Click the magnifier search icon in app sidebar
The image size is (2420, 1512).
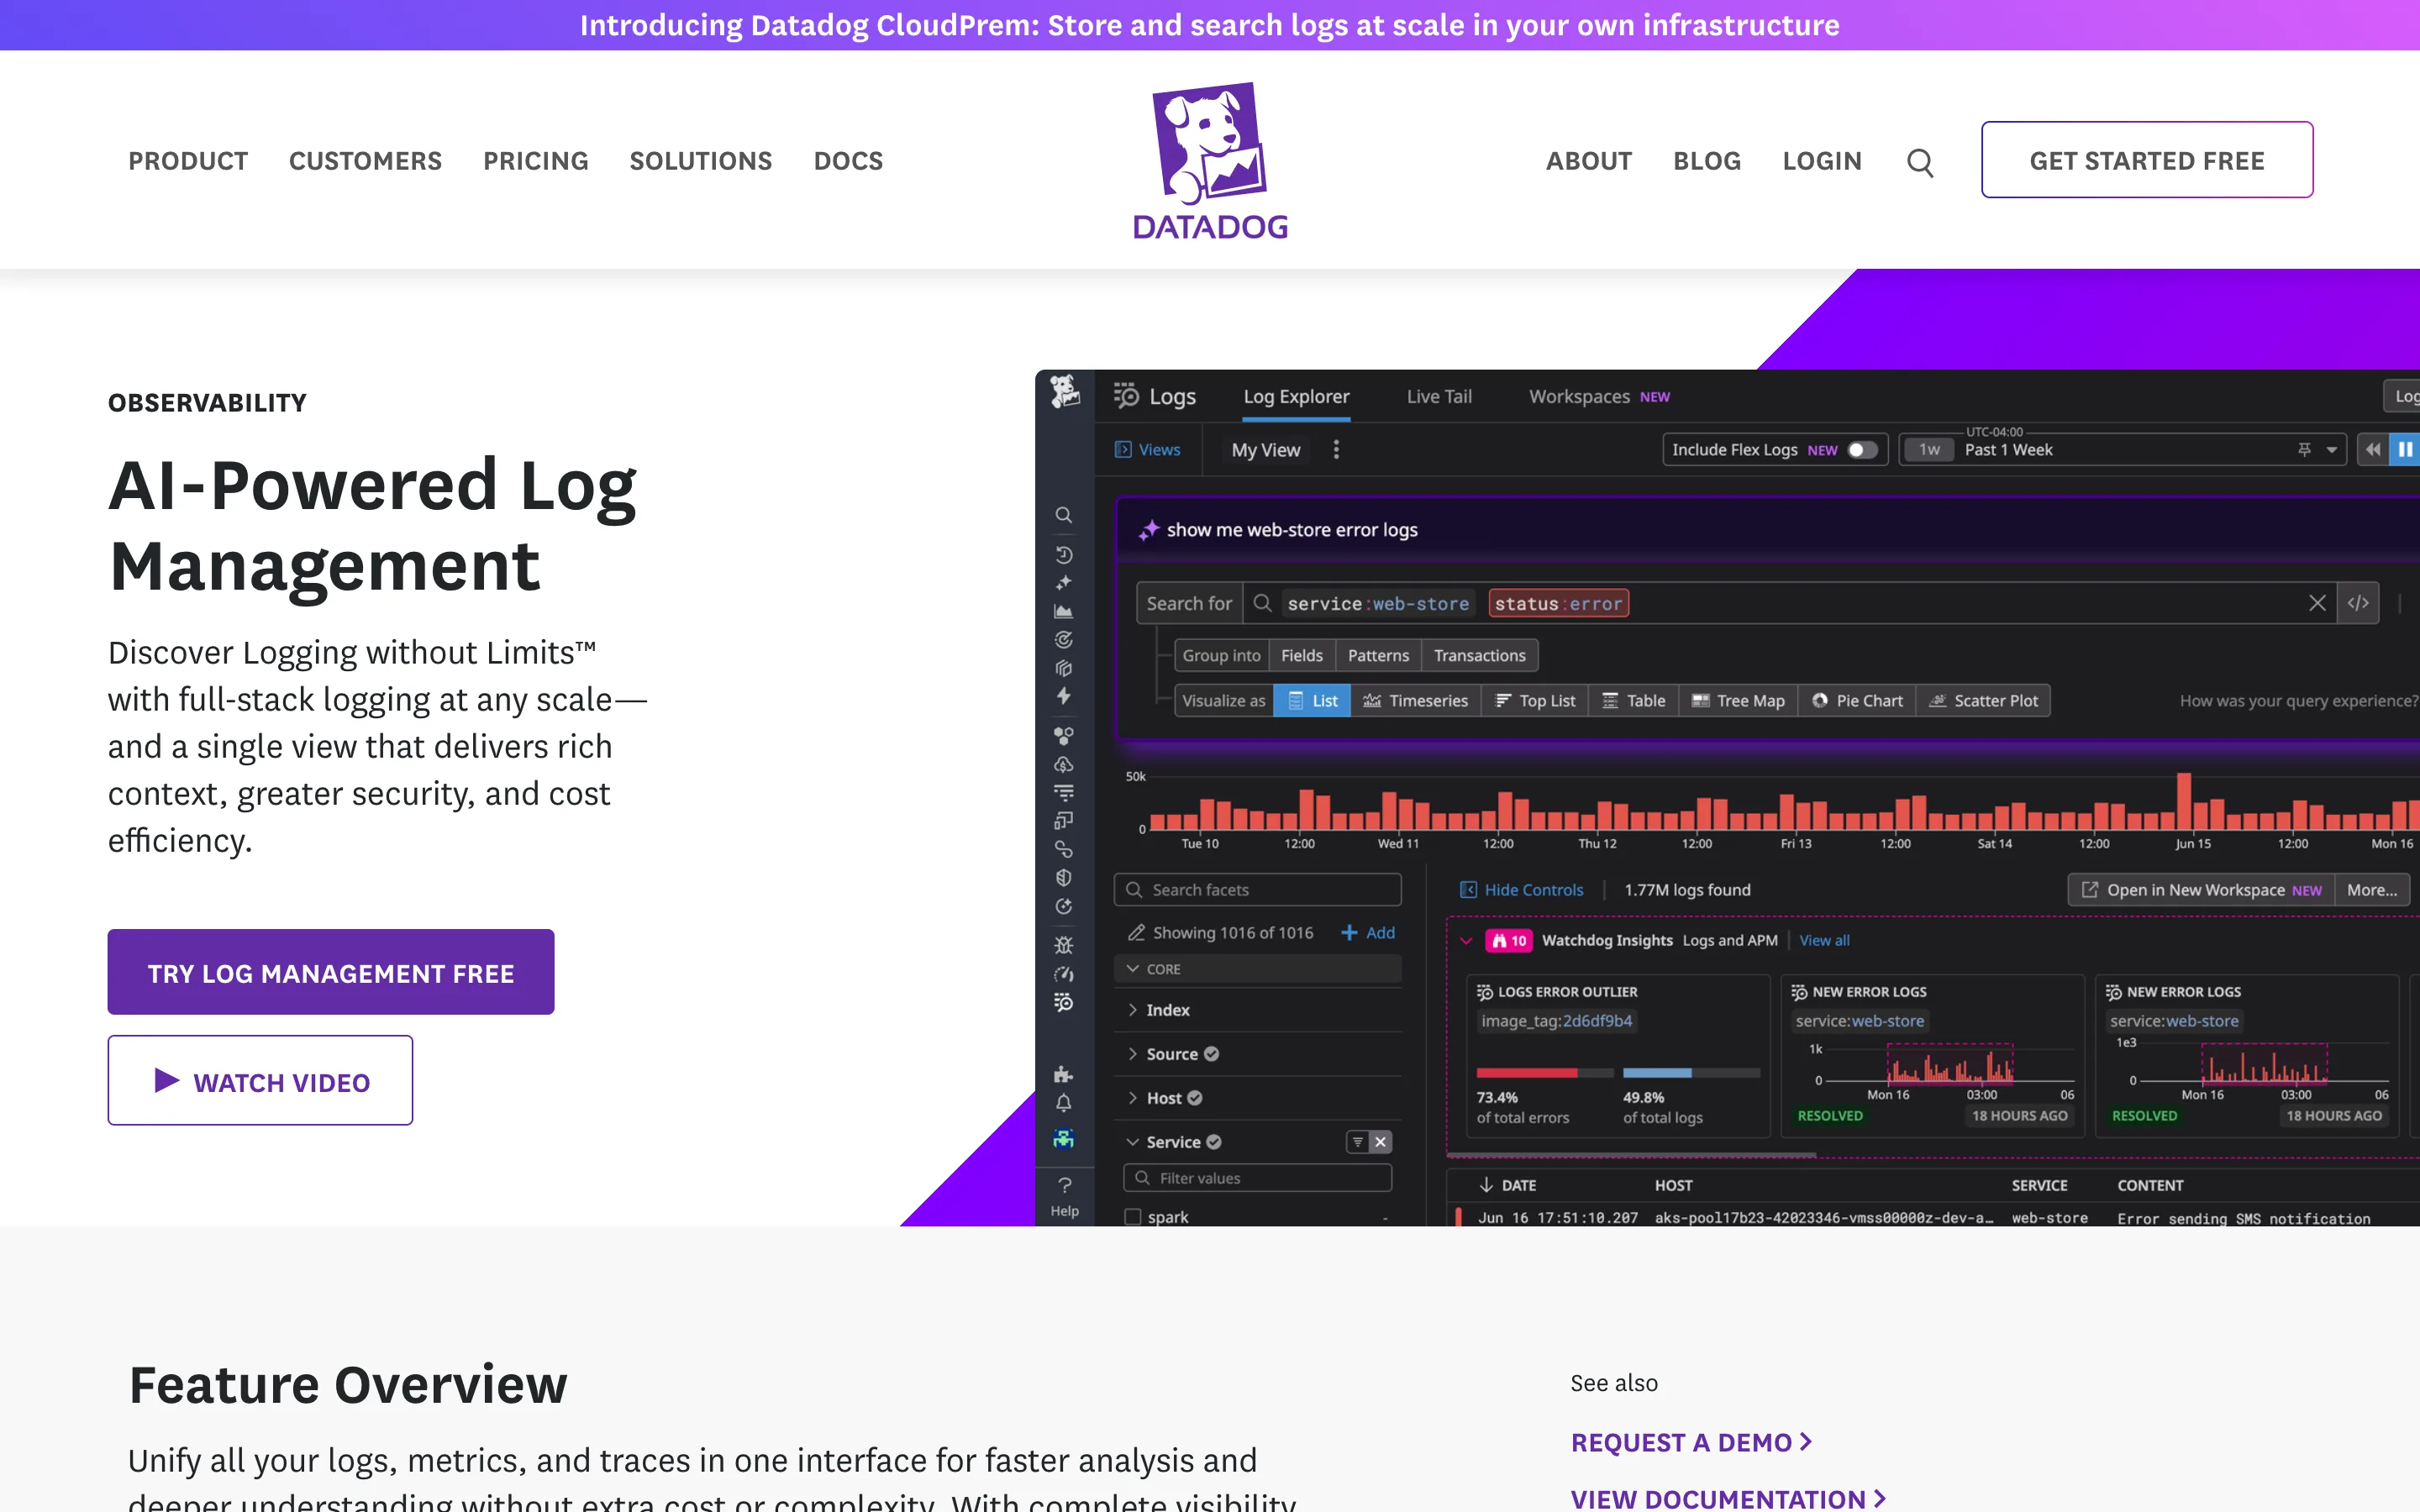[1064, 515]
